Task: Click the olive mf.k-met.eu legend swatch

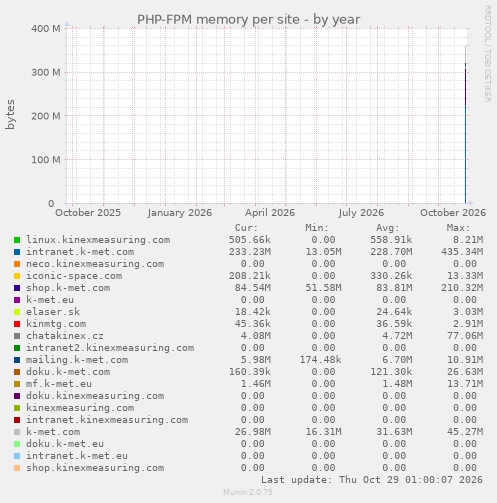Action: pyautogui.click(x=17, y=384)
